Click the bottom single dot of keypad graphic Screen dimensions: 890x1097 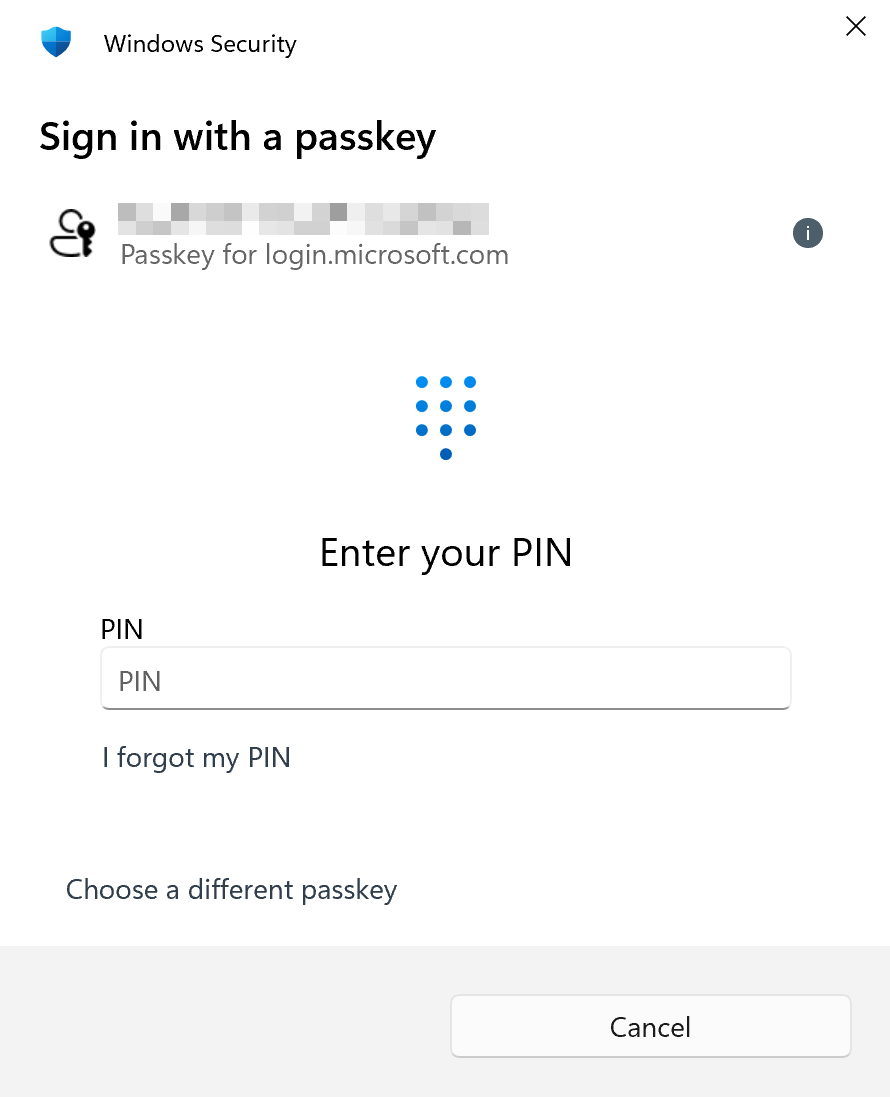446,454
